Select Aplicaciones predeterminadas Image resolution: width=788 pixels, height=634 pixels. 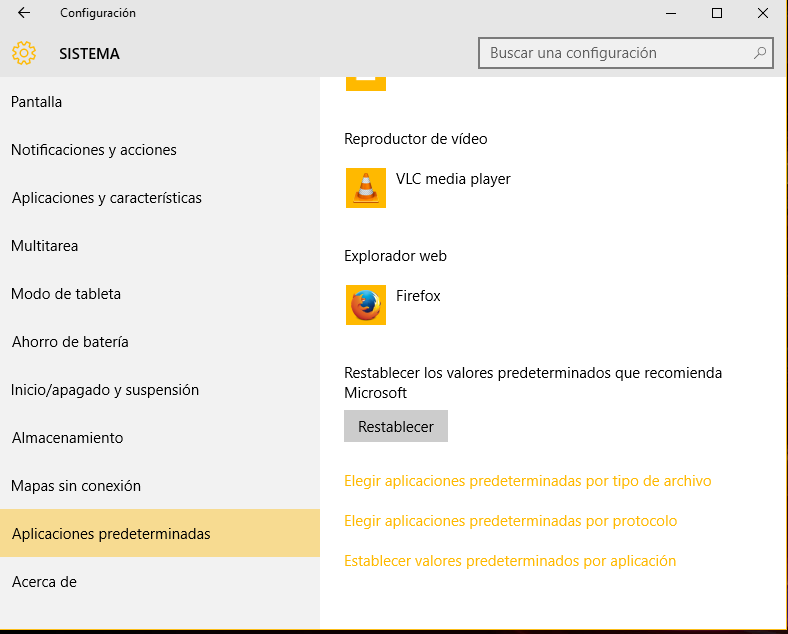point(160,533)
